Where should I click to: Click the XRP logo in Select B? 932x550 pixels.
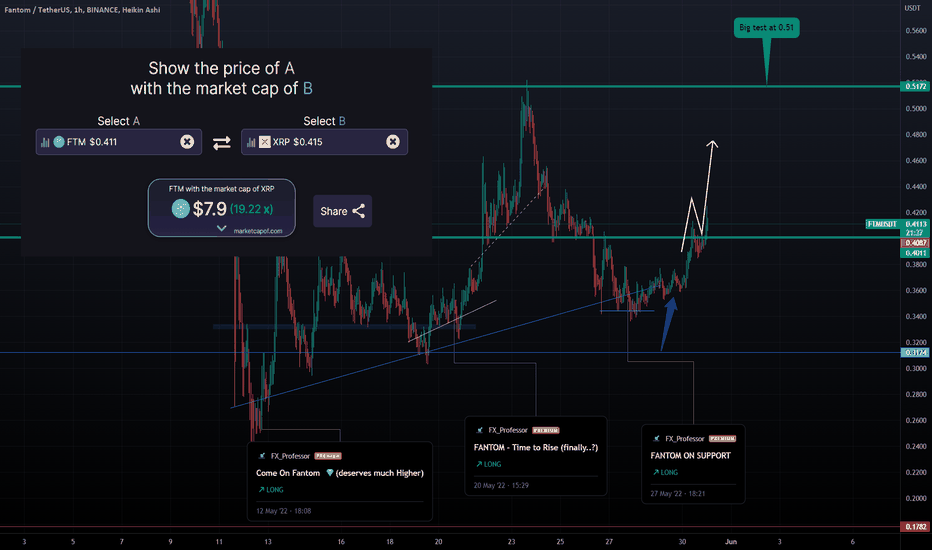pyautogui.click(x=265, y=142)
